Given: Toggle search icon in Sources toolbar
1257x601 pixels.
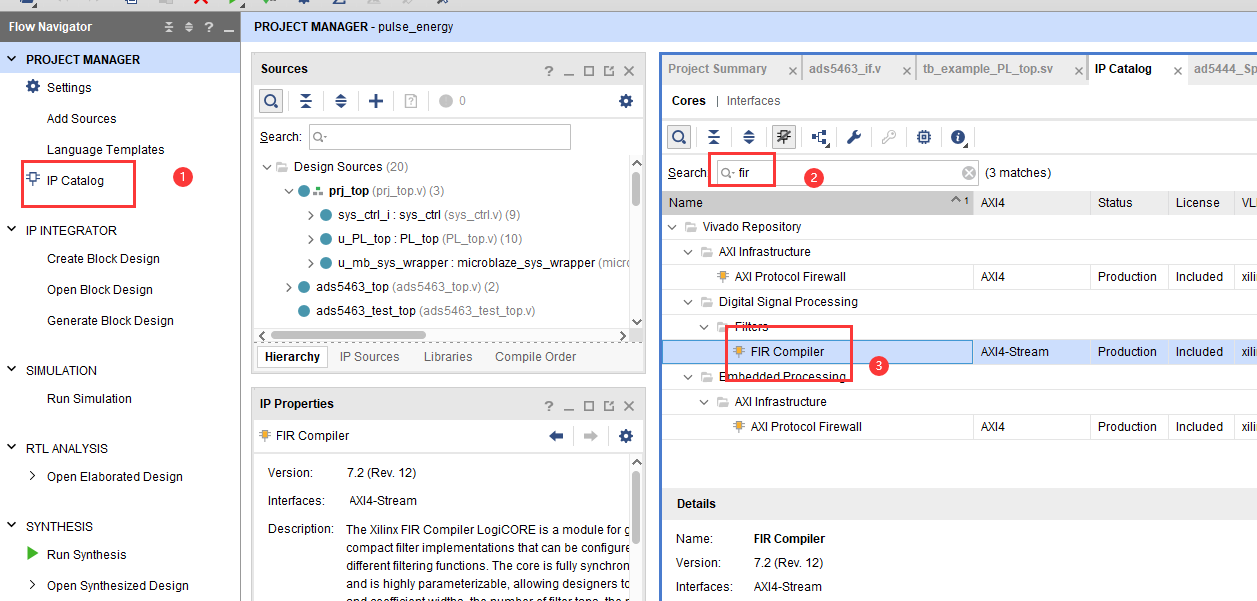Looking at the screenshot, I should point(271,101).
